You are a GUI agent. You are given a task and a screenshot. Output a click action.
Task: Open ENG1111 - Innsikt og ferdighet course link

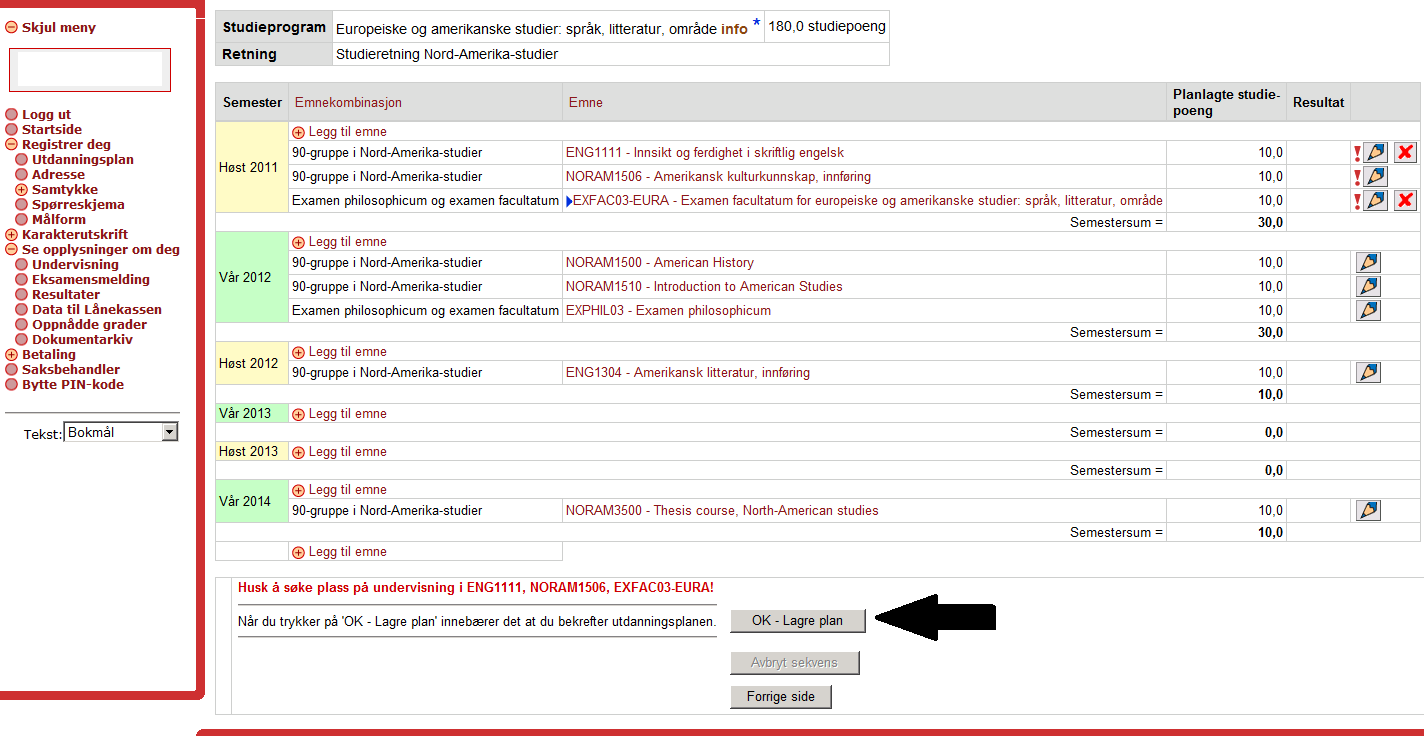(x=705, y=153)
